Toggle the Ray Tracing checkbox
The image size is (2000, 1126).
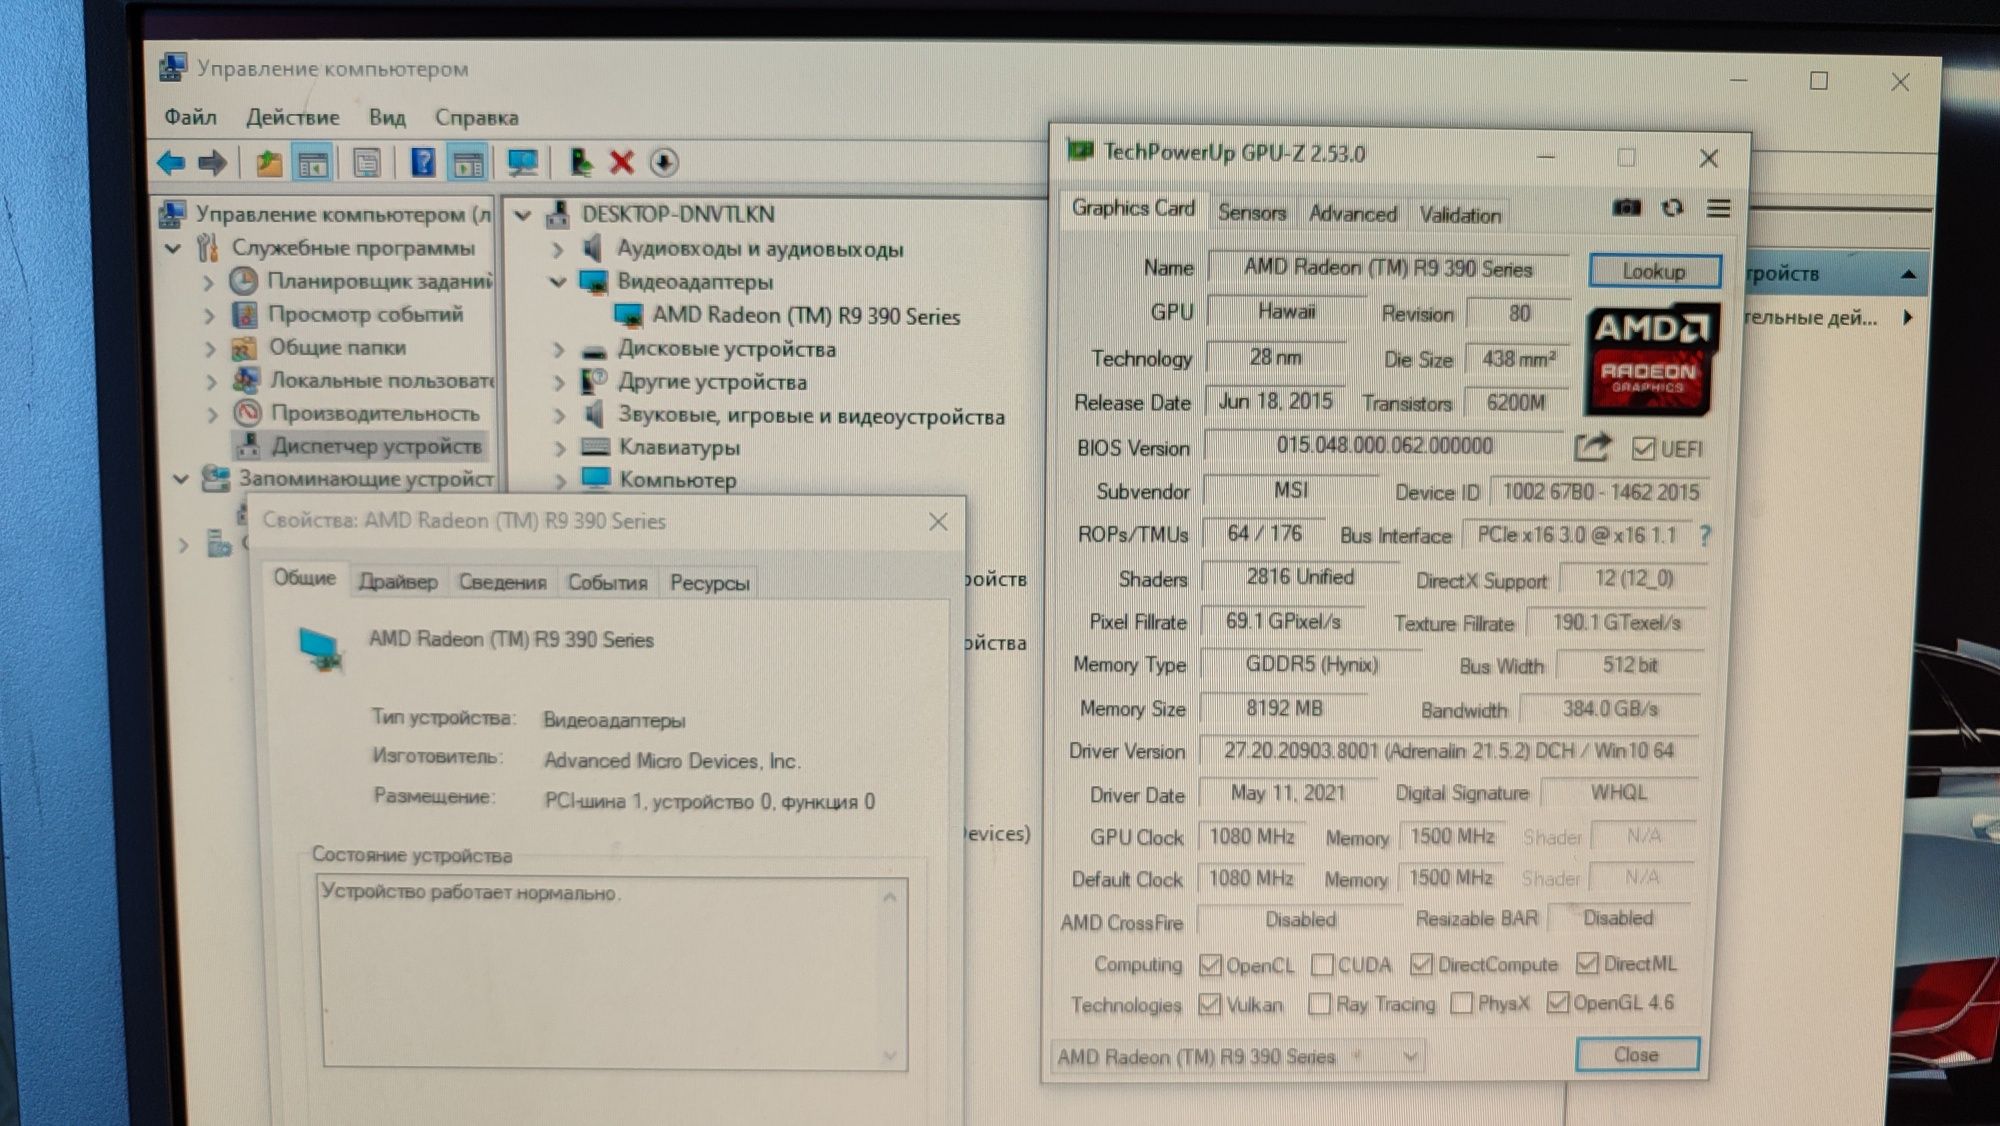click(x=1319, y=1003)
